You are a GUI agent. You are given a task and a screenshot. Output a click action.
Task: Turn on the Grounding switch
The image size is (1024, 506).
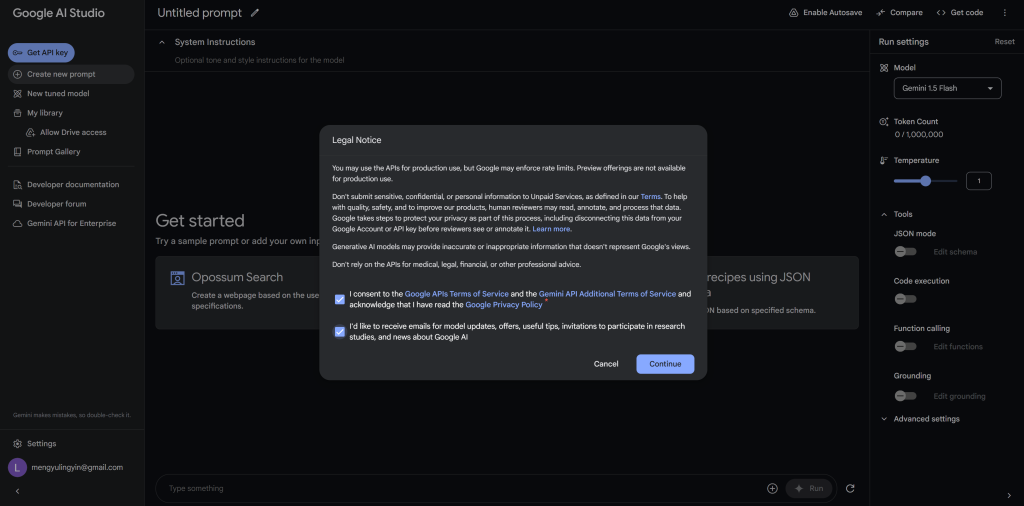pyautogui.click(x=905, y=396)
